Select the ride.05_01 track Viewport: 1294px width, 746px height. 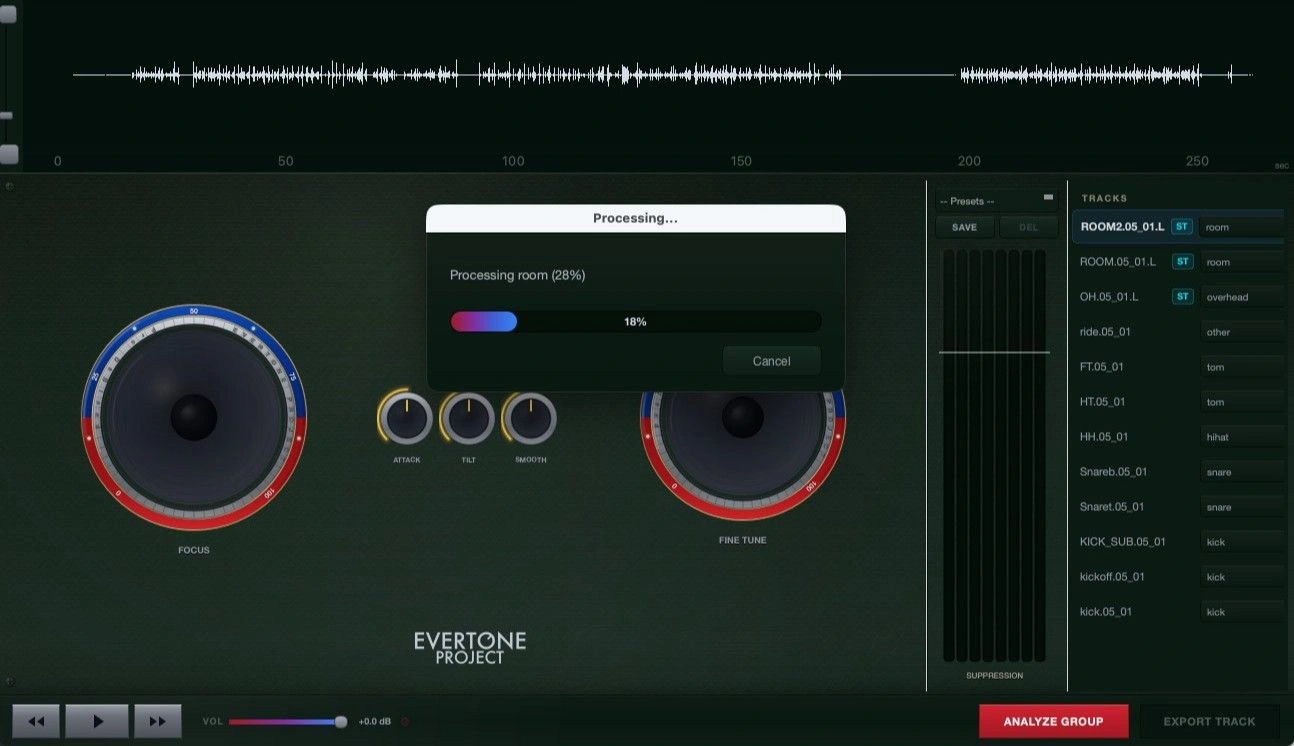(1105, 332)
